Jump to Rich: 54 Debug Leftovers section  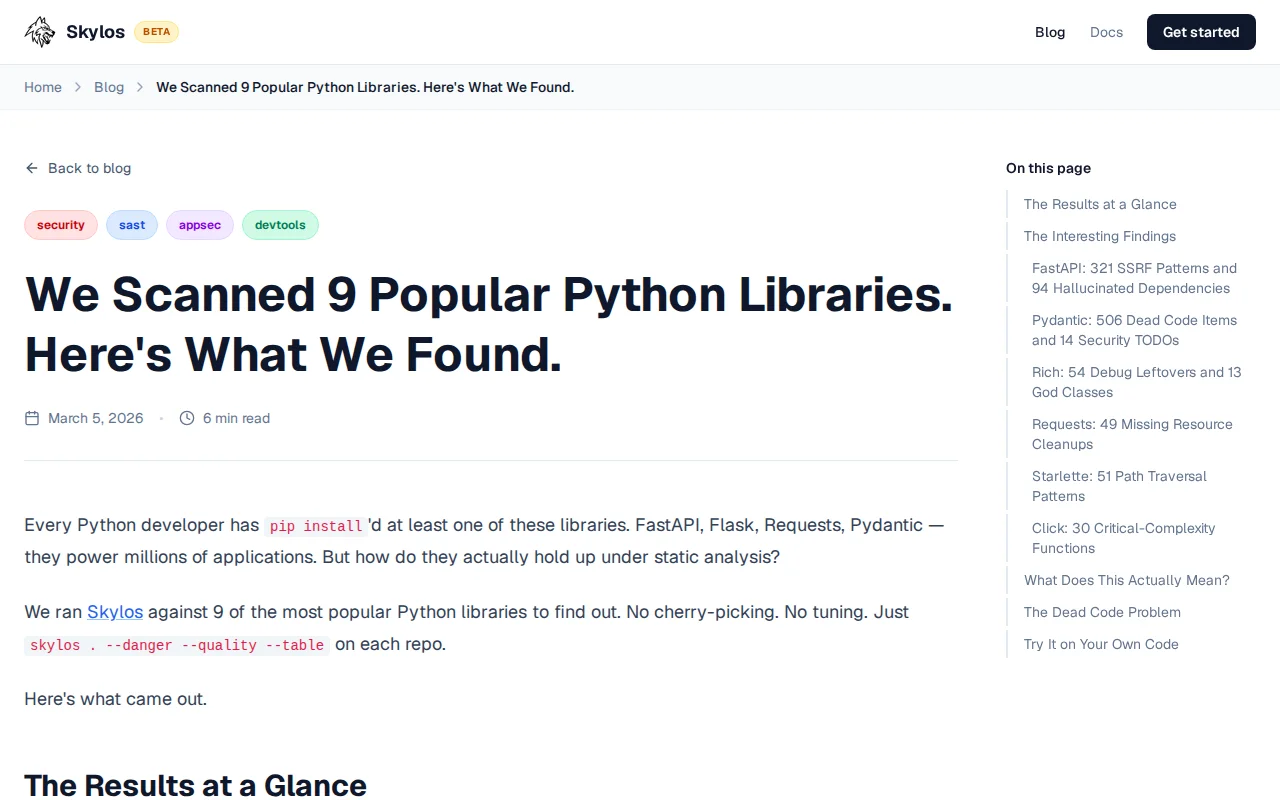tap(1137, 382)
